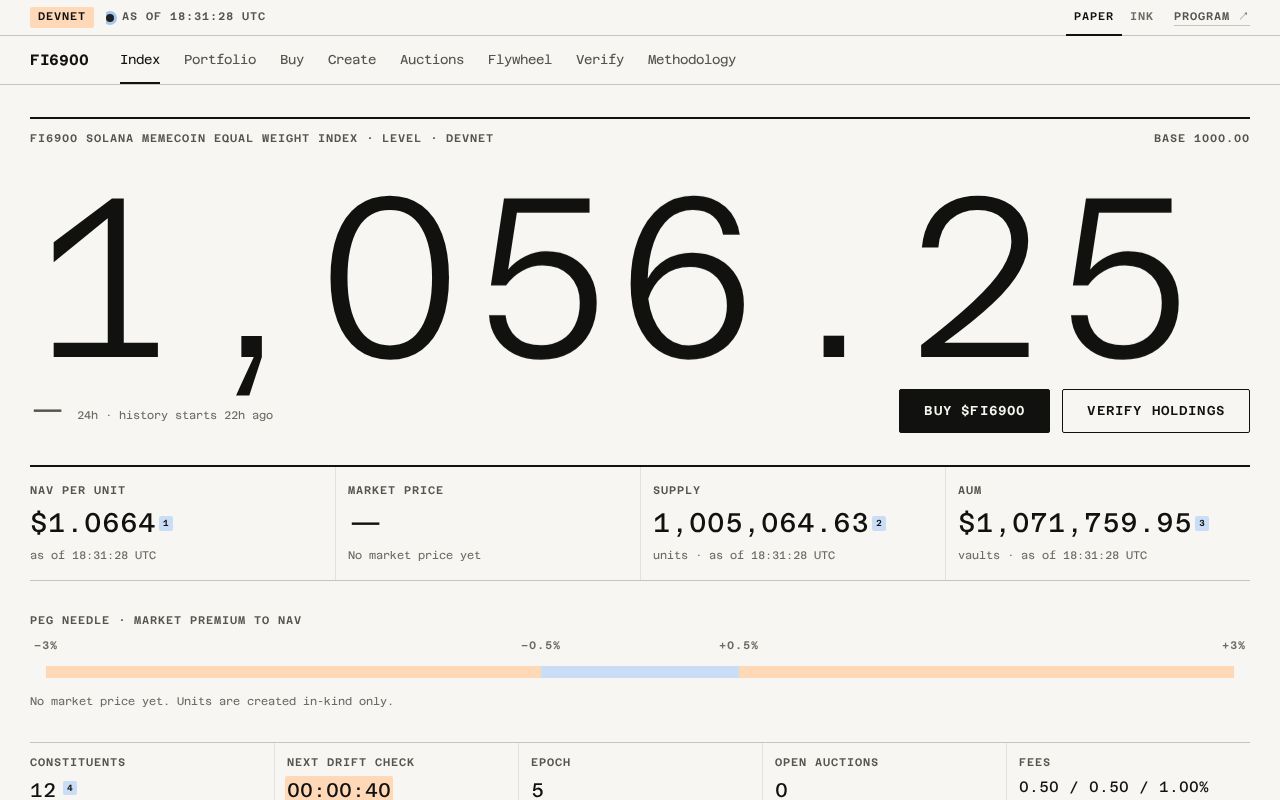Click footnote marker 1 beside NAV per unit
1280x800 pixels.
coord(166,523)
